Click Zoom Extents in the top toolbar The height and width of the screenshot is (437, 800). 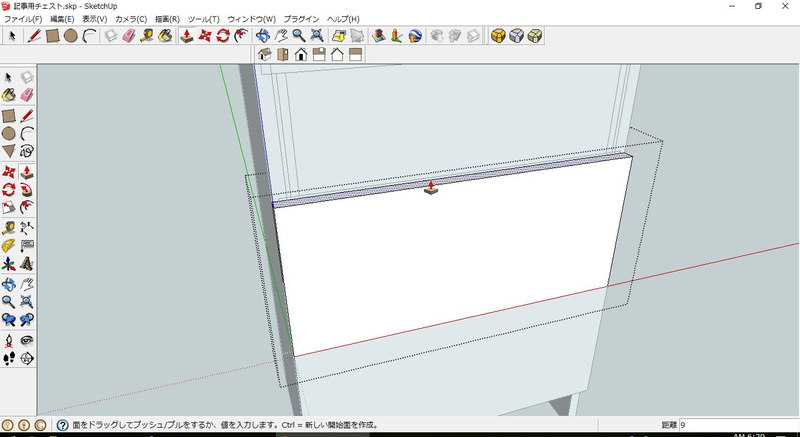point(318,36)
